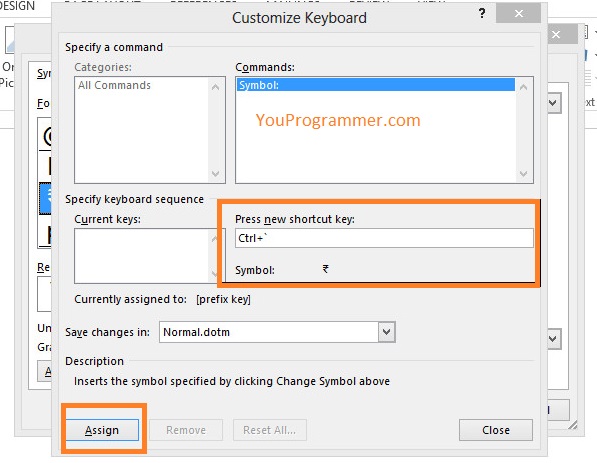Select Symbol: in Commands list
This screenshot has width=597, height=463.
click(375, 85)
